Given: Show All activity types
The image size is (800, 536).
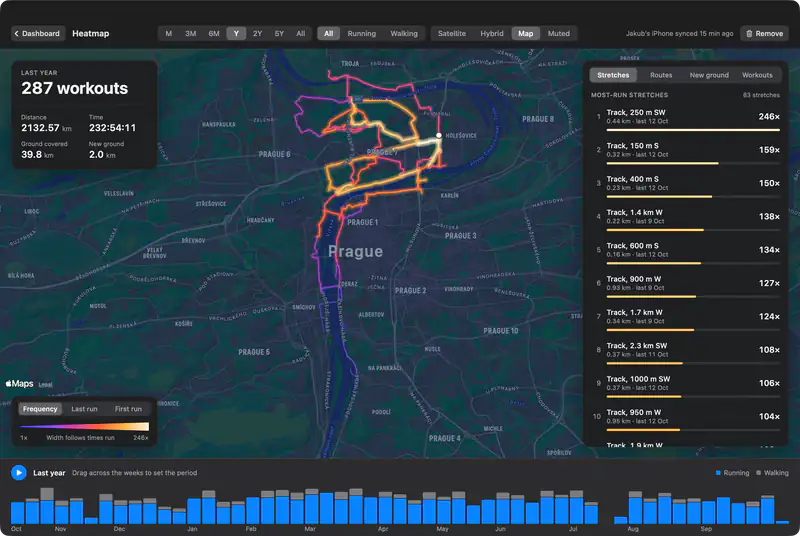Looking at the screenshot, I should (329, 34).
